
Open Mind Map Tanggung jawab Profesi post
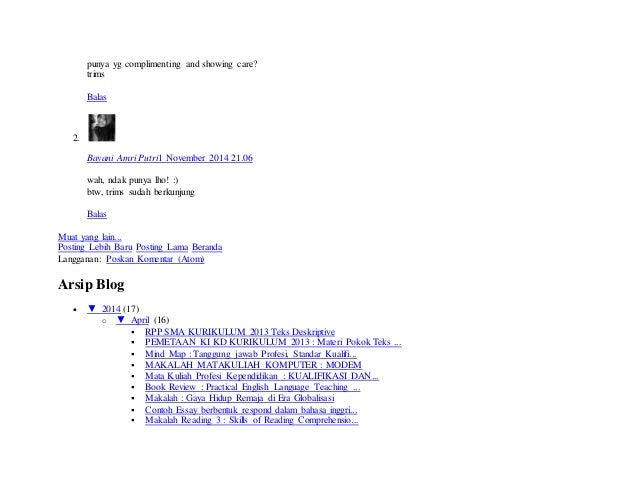251,354
